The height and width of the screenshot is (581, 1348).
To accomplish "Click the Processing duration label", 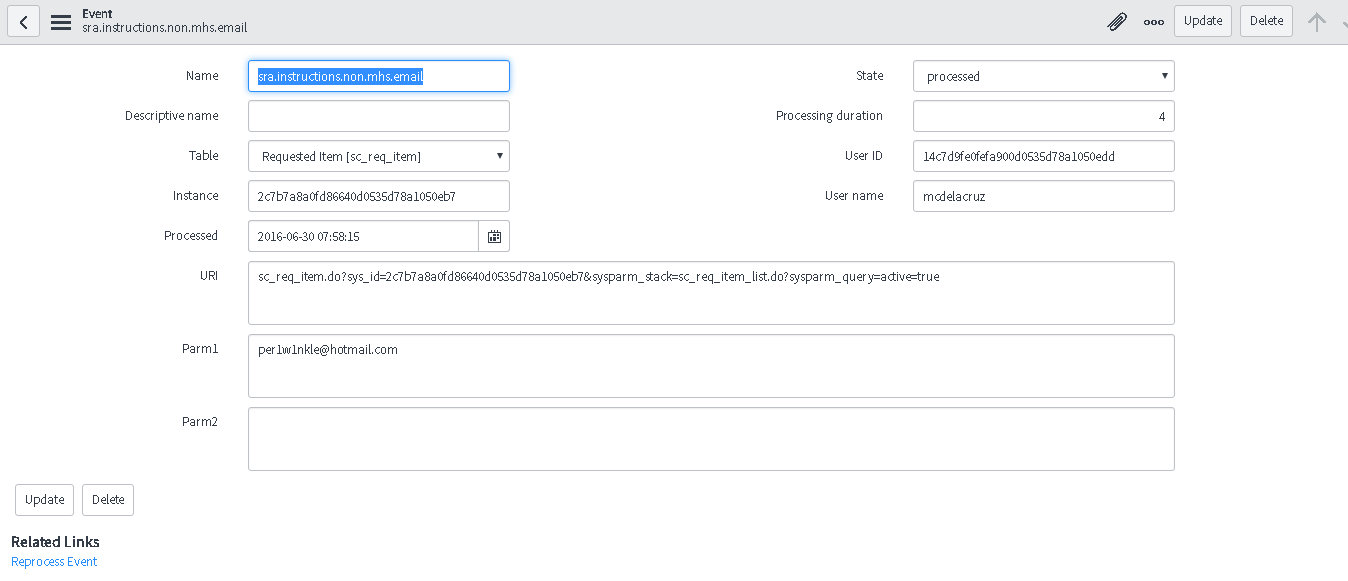I will coord(829,116).
